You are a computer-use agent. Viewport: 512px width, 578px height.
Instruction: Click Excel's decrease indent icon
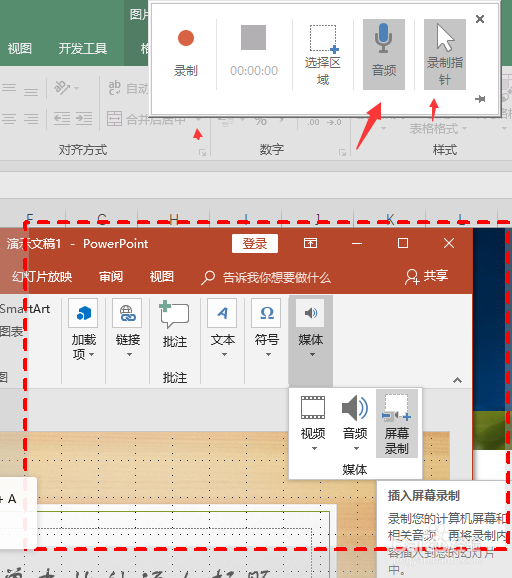coord(61,119)
